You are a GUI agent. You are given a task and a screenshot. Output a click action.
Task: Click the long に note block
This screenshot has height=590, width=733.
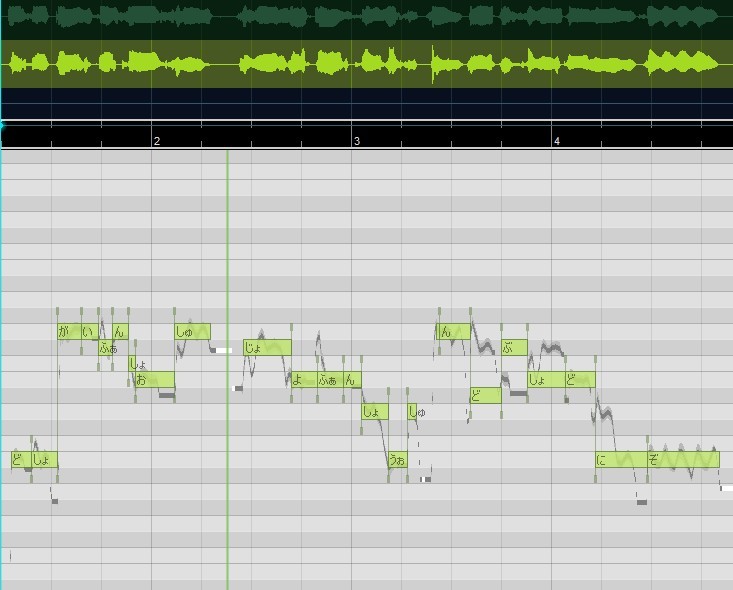click(621, 460)
